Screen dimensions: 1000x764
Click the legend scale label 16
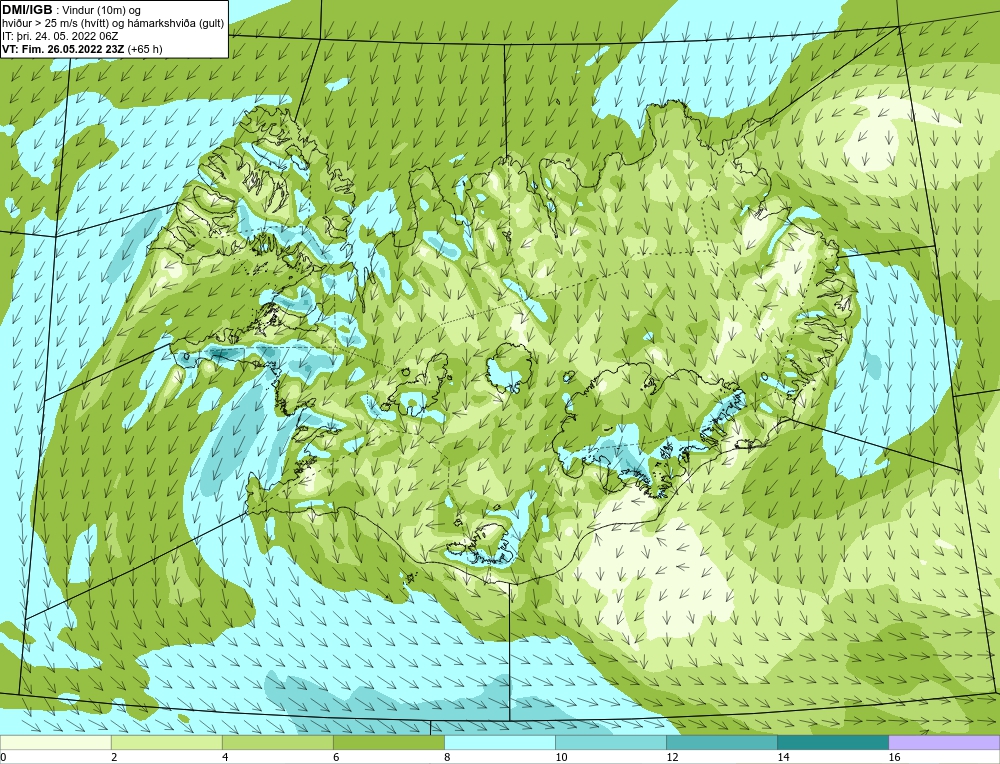(x=894, y=757)
